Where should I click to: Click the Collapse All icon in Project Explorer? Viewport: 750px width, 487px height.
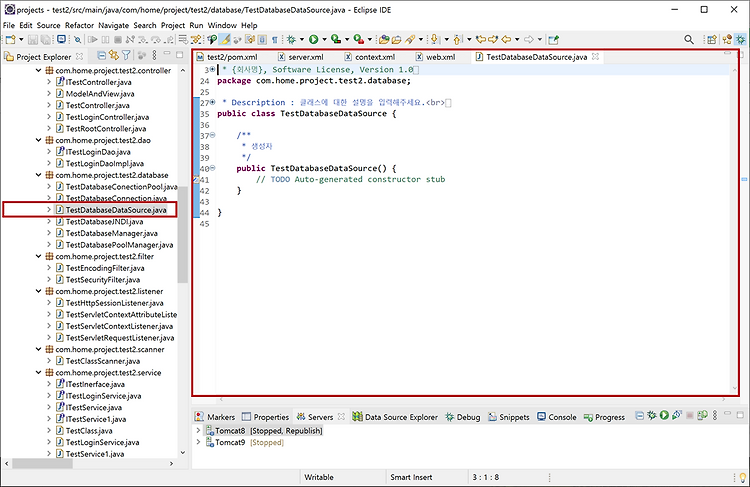[x=101, y=55]
